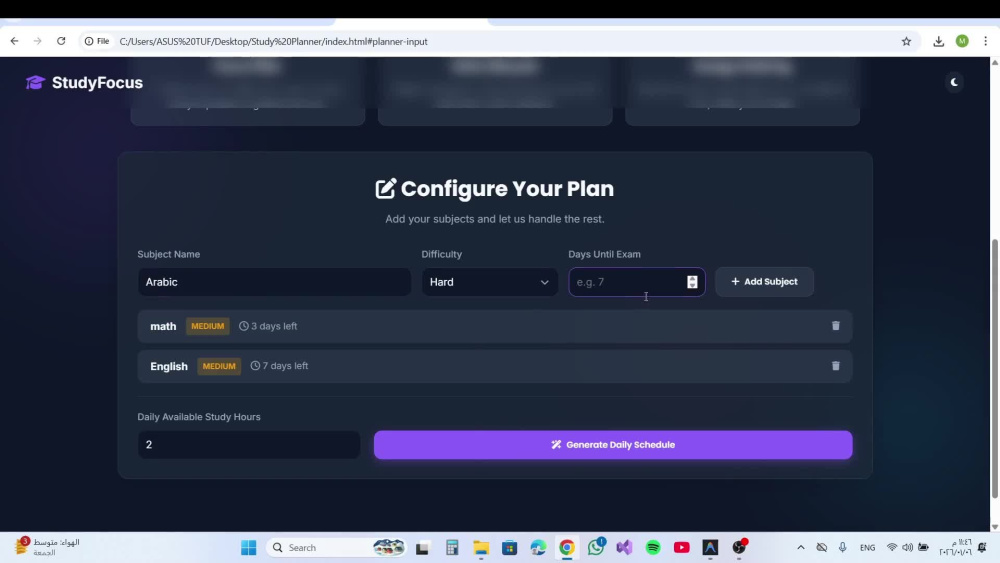Open YouTube from the taskbar
The width and height of the screenshot is (1000, 563).
(x=682, y=547)
